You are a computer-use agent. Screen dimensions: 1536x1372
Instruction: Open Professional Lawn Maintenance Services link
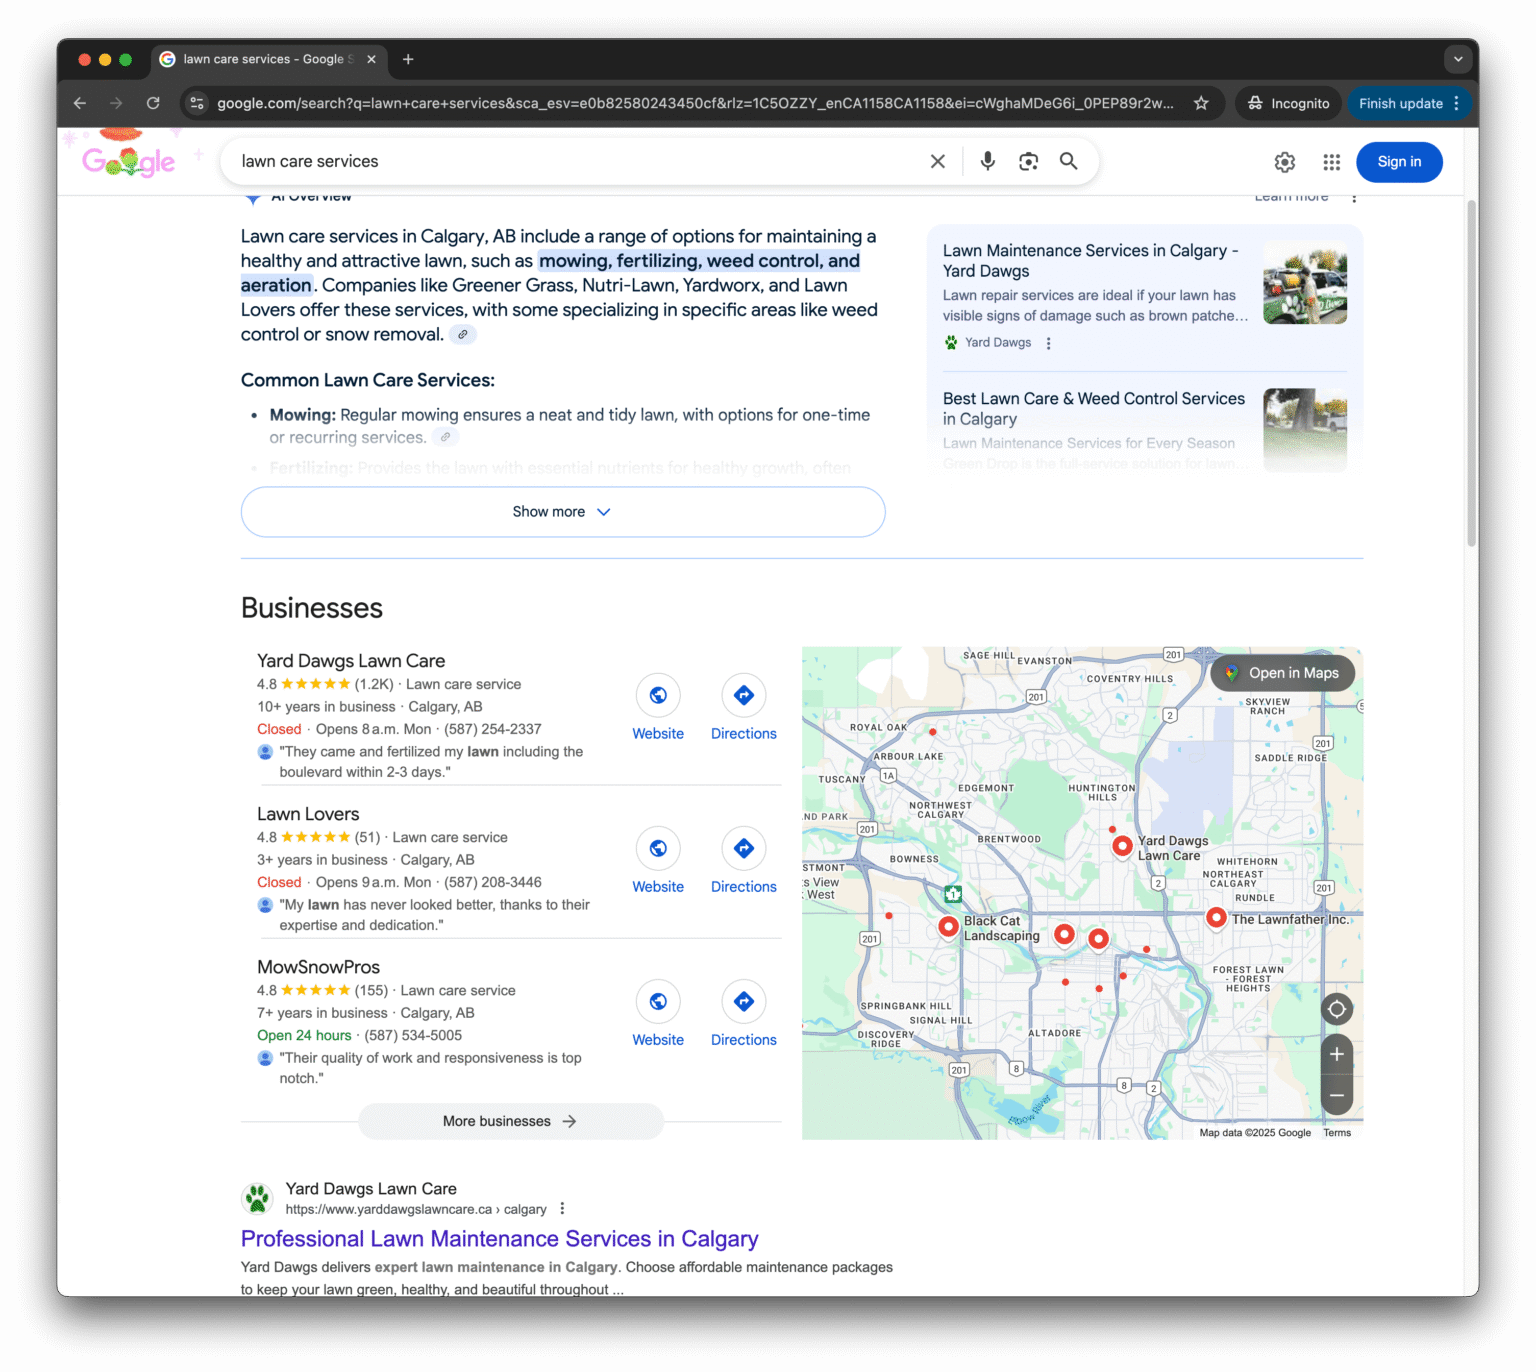pyautogui.click(x=499, y=1239)
